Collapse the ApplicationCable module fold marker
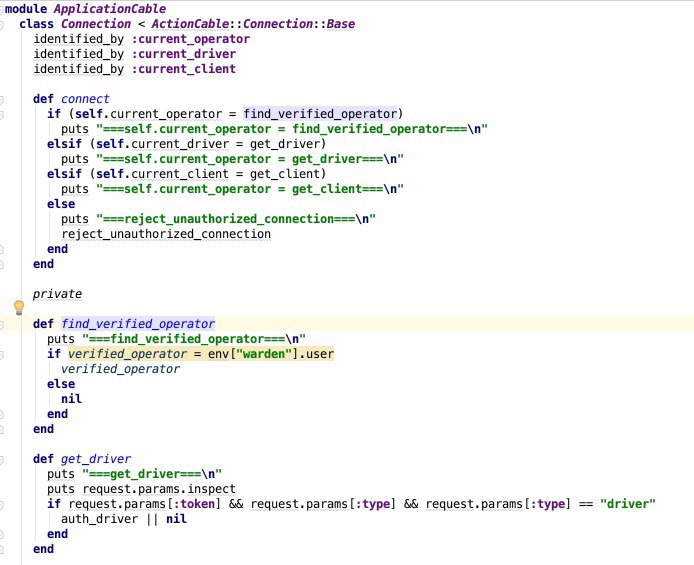The width and height of the screenshot is (694, 565). (x=1, y=9)
